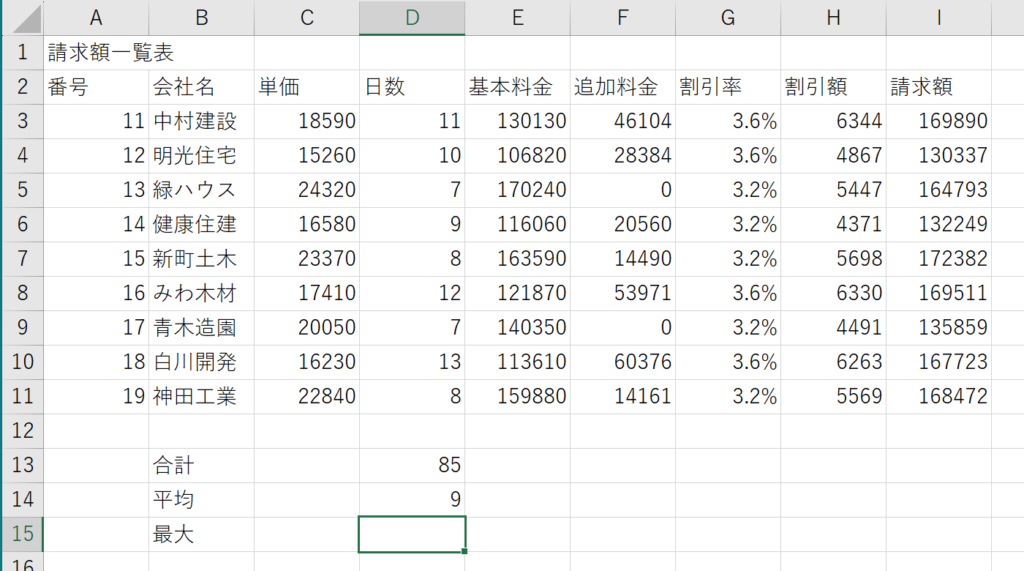Select the cell 明光住宅
The height and width of the screenshot is (571, 1024).
tap(201, 155)
